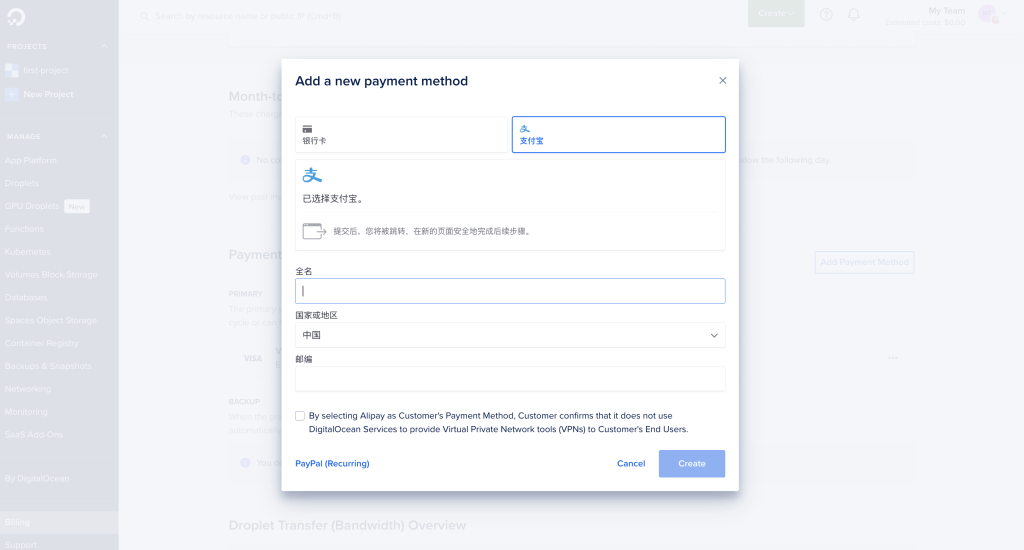Open the help question mark icon
Viewport: 1024px width, 550px height.
pos(826,14)
